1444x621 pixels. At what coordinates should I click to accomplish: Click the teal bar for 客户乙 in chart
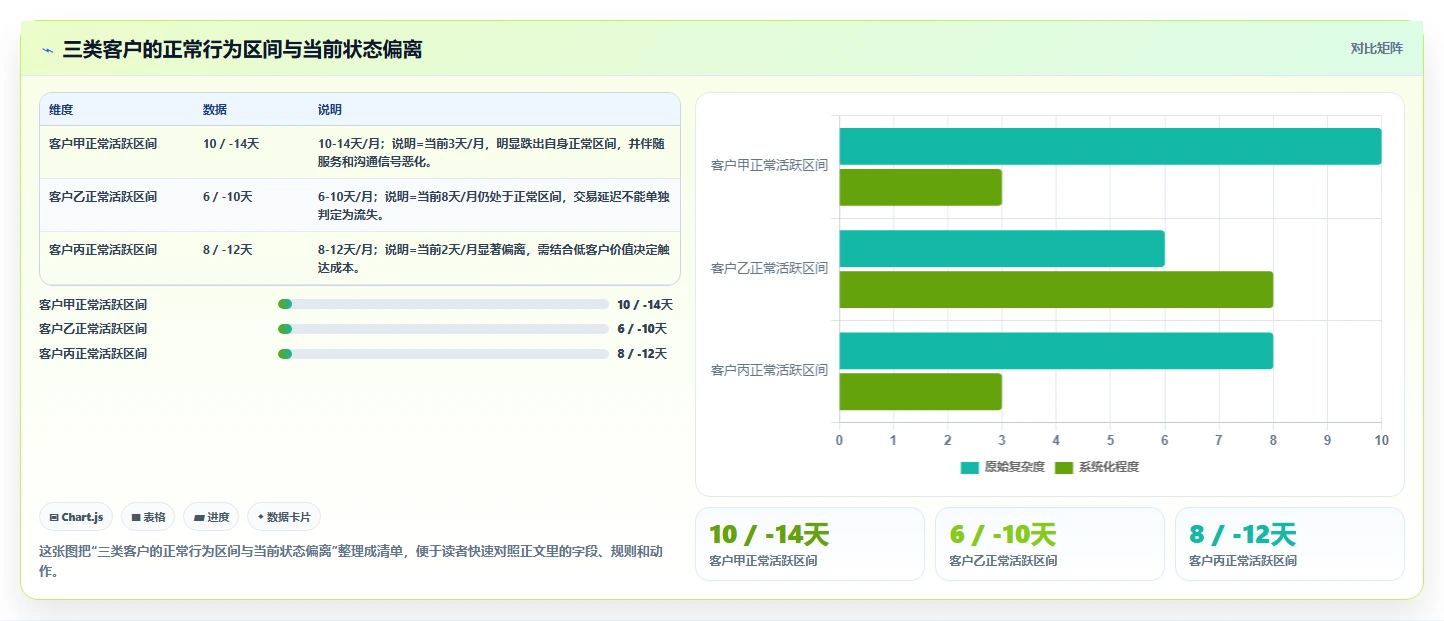pos(1002,248)
